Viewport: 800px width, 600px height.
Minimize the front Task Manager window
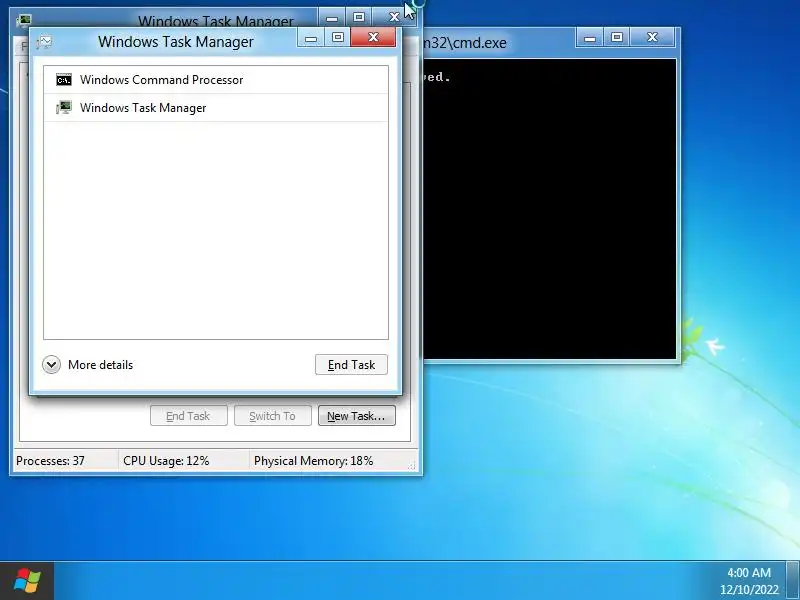(x=311, y=37)
